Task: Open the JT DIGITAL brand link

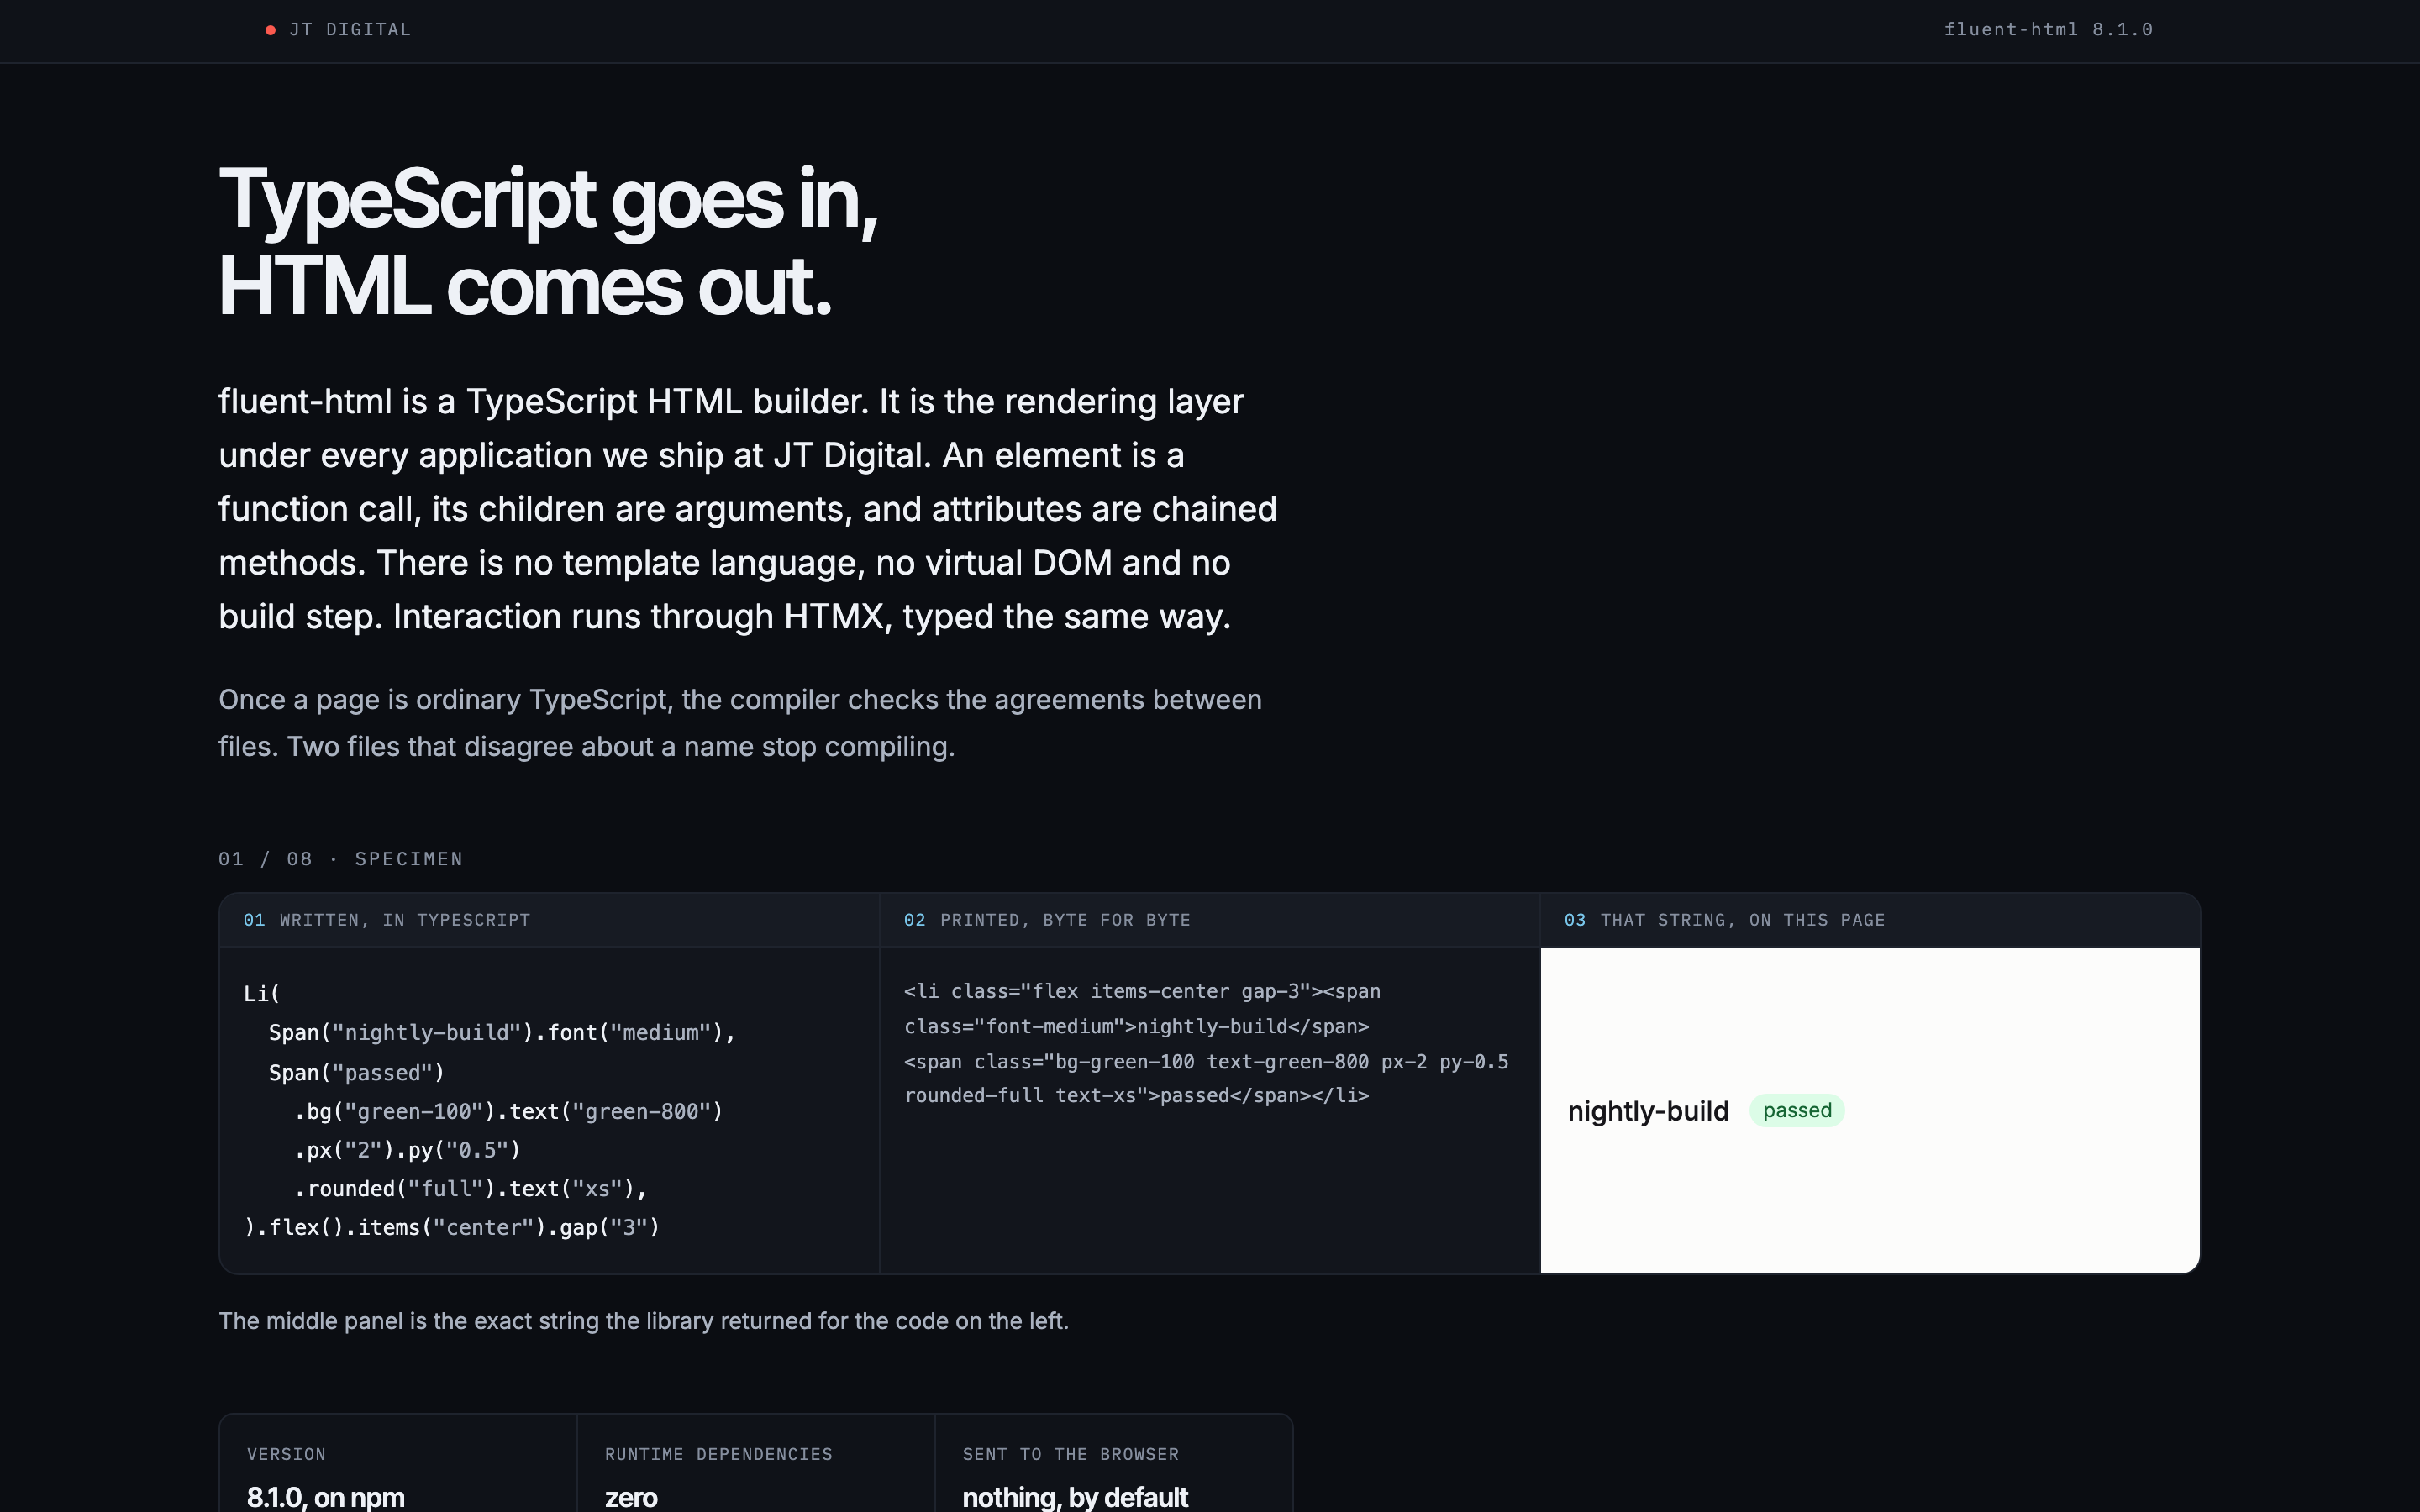Action: (x=338, y=30)
